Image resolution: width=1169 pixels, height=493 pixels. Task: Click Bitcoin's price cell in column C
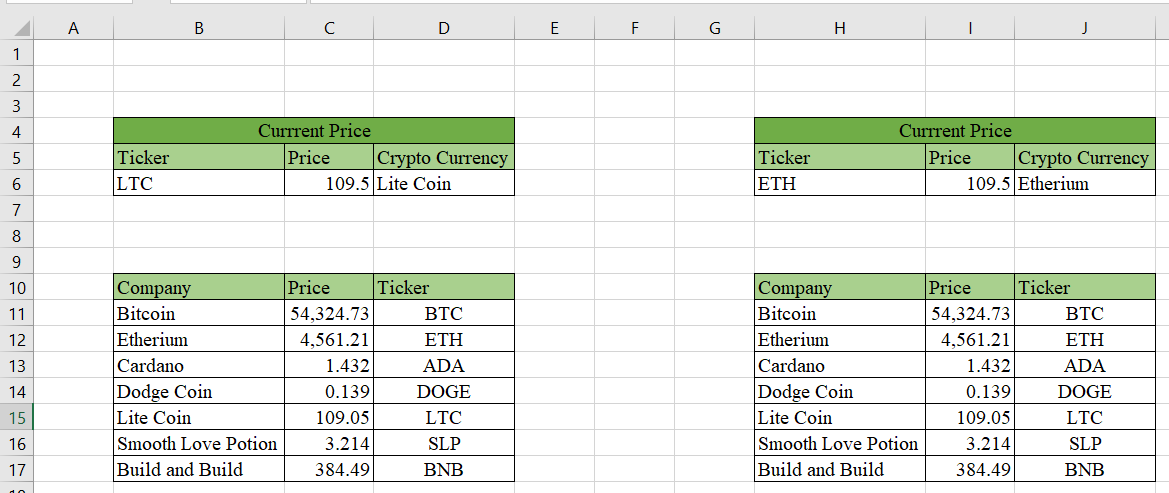(x=329, y=314)
